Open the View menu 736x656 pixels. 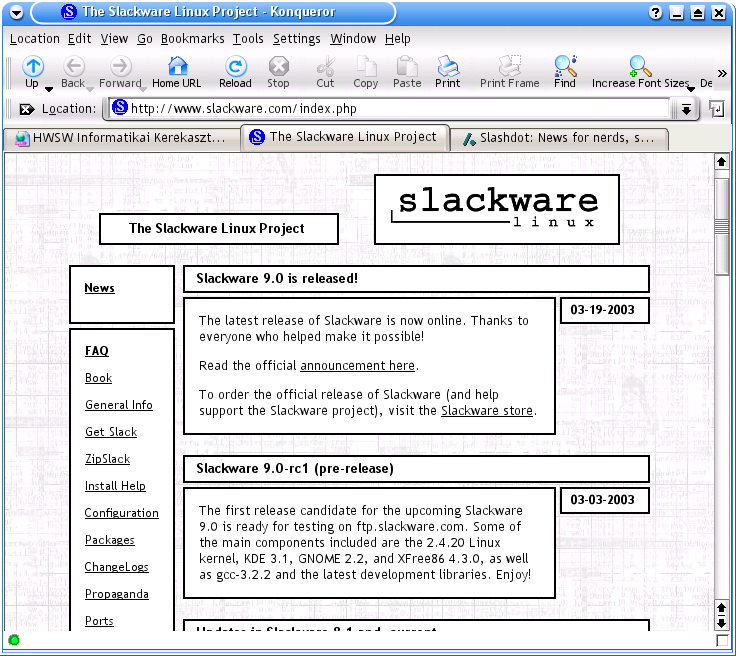[x=114, y=38]
